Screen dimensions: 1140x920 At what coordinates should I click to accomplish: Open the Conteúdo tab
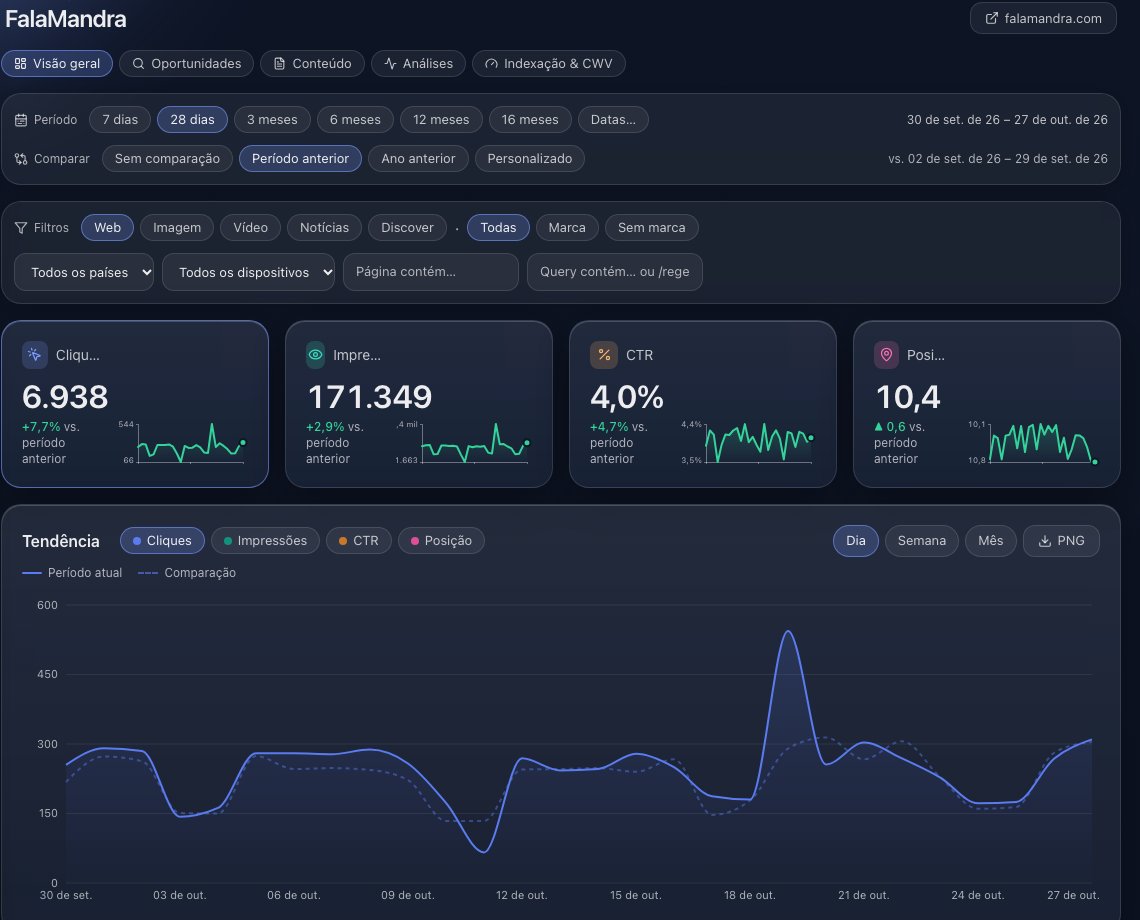click(312, 63)
